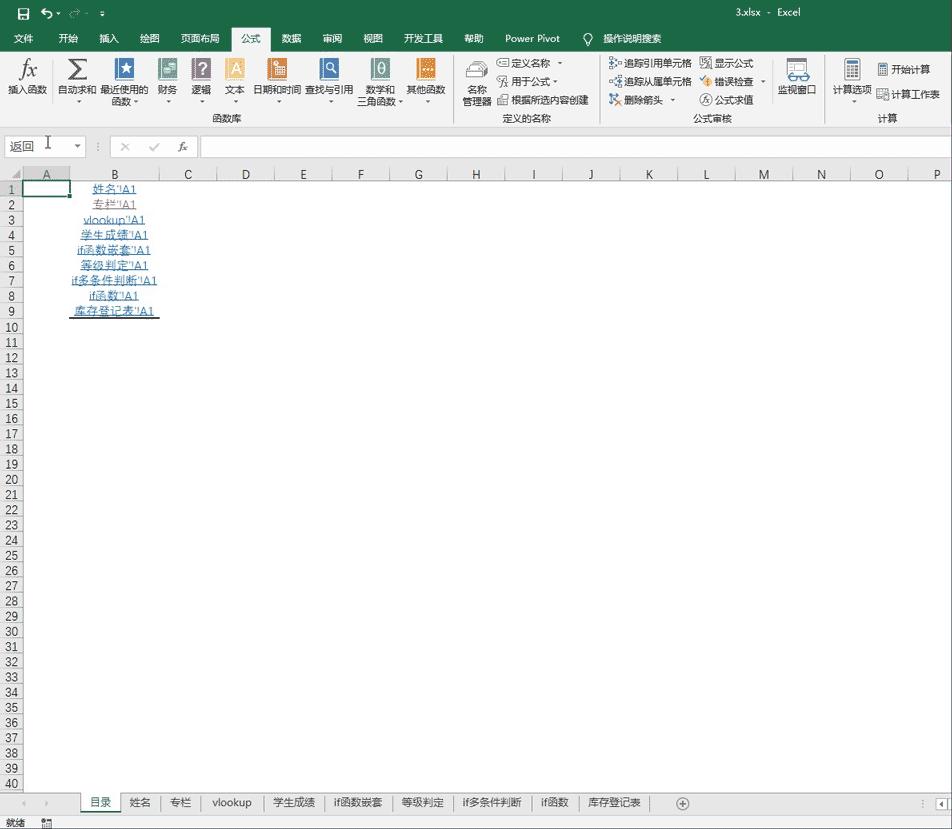Follow the 库存登记表'!A1 link
This screenshot has width=952, height=829.
114,311
